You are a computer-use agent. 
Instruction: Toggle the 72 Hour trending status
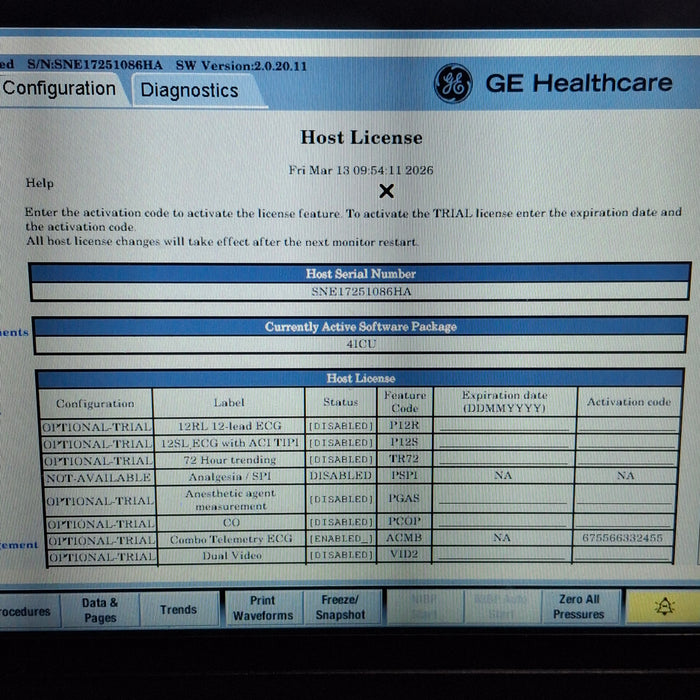point(341,459)
